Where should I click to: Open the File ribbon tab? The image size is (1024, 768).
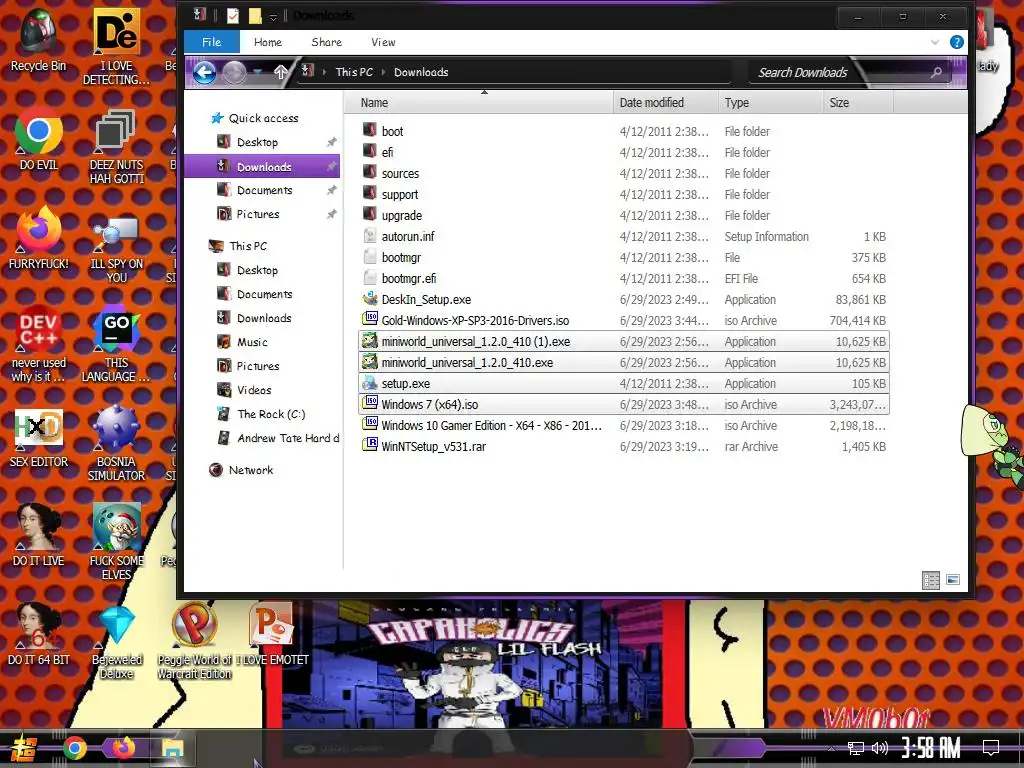(212, 42)
